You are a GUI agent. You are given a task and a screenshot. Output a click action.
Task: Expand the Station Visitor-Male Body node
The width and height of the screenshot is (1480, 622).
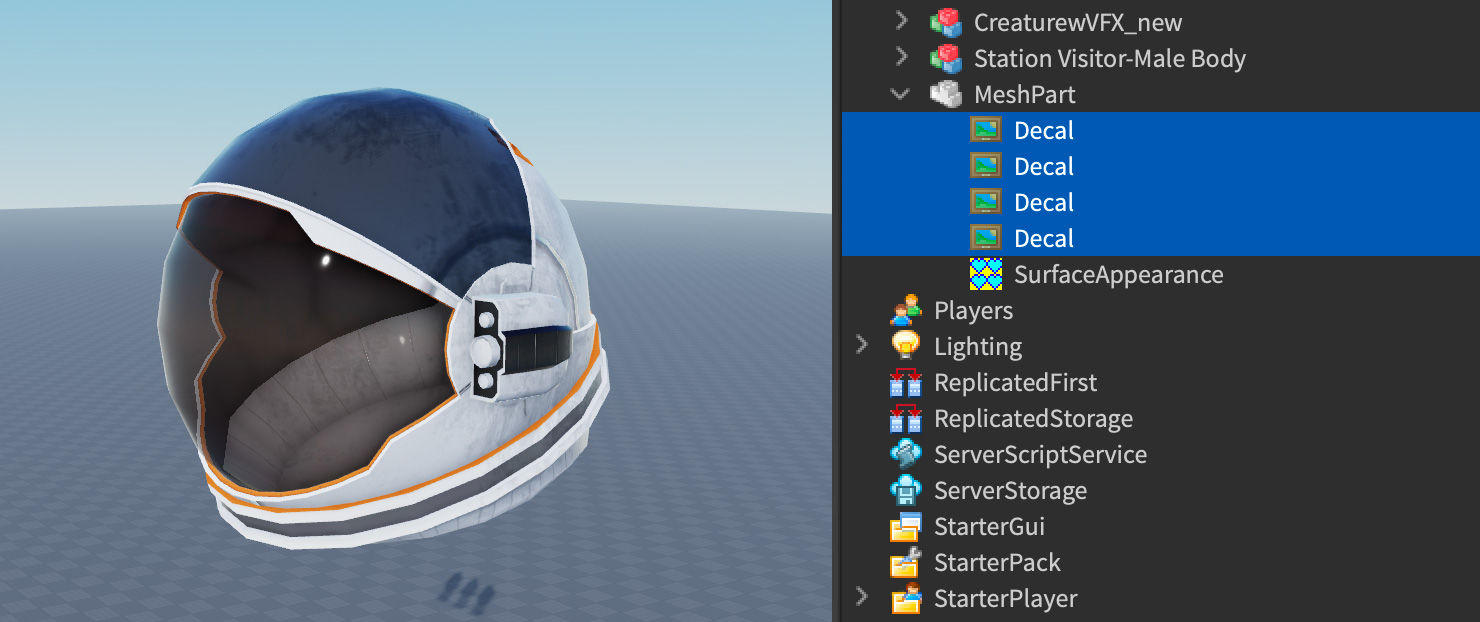[901, 57]
